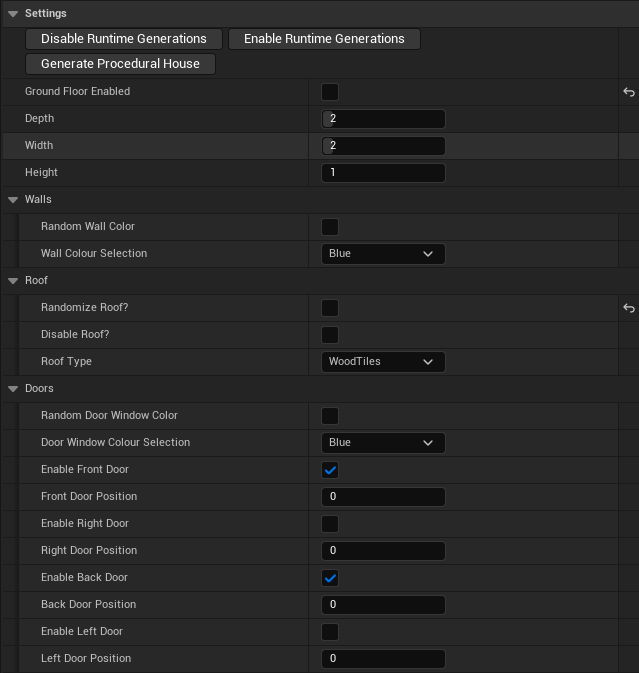
Task: Click Enable Runtime Generations button
Action: tap(324, 39)
